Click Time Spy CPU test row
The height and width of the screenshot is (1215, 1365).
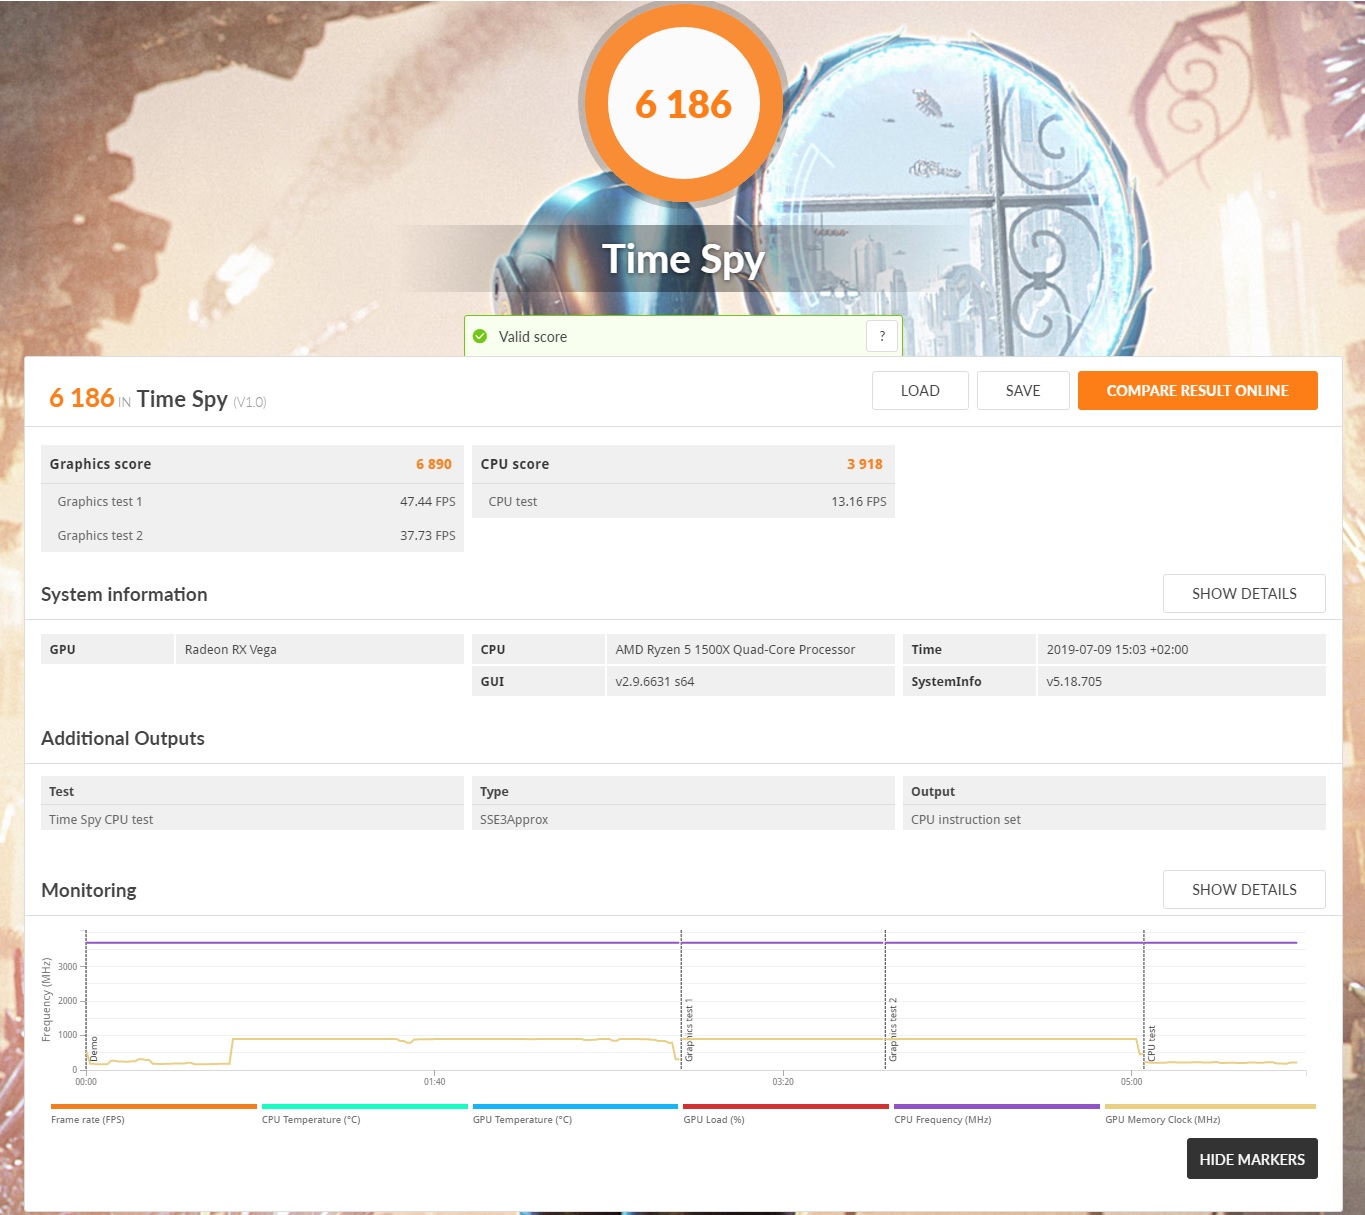click(252, 819)
